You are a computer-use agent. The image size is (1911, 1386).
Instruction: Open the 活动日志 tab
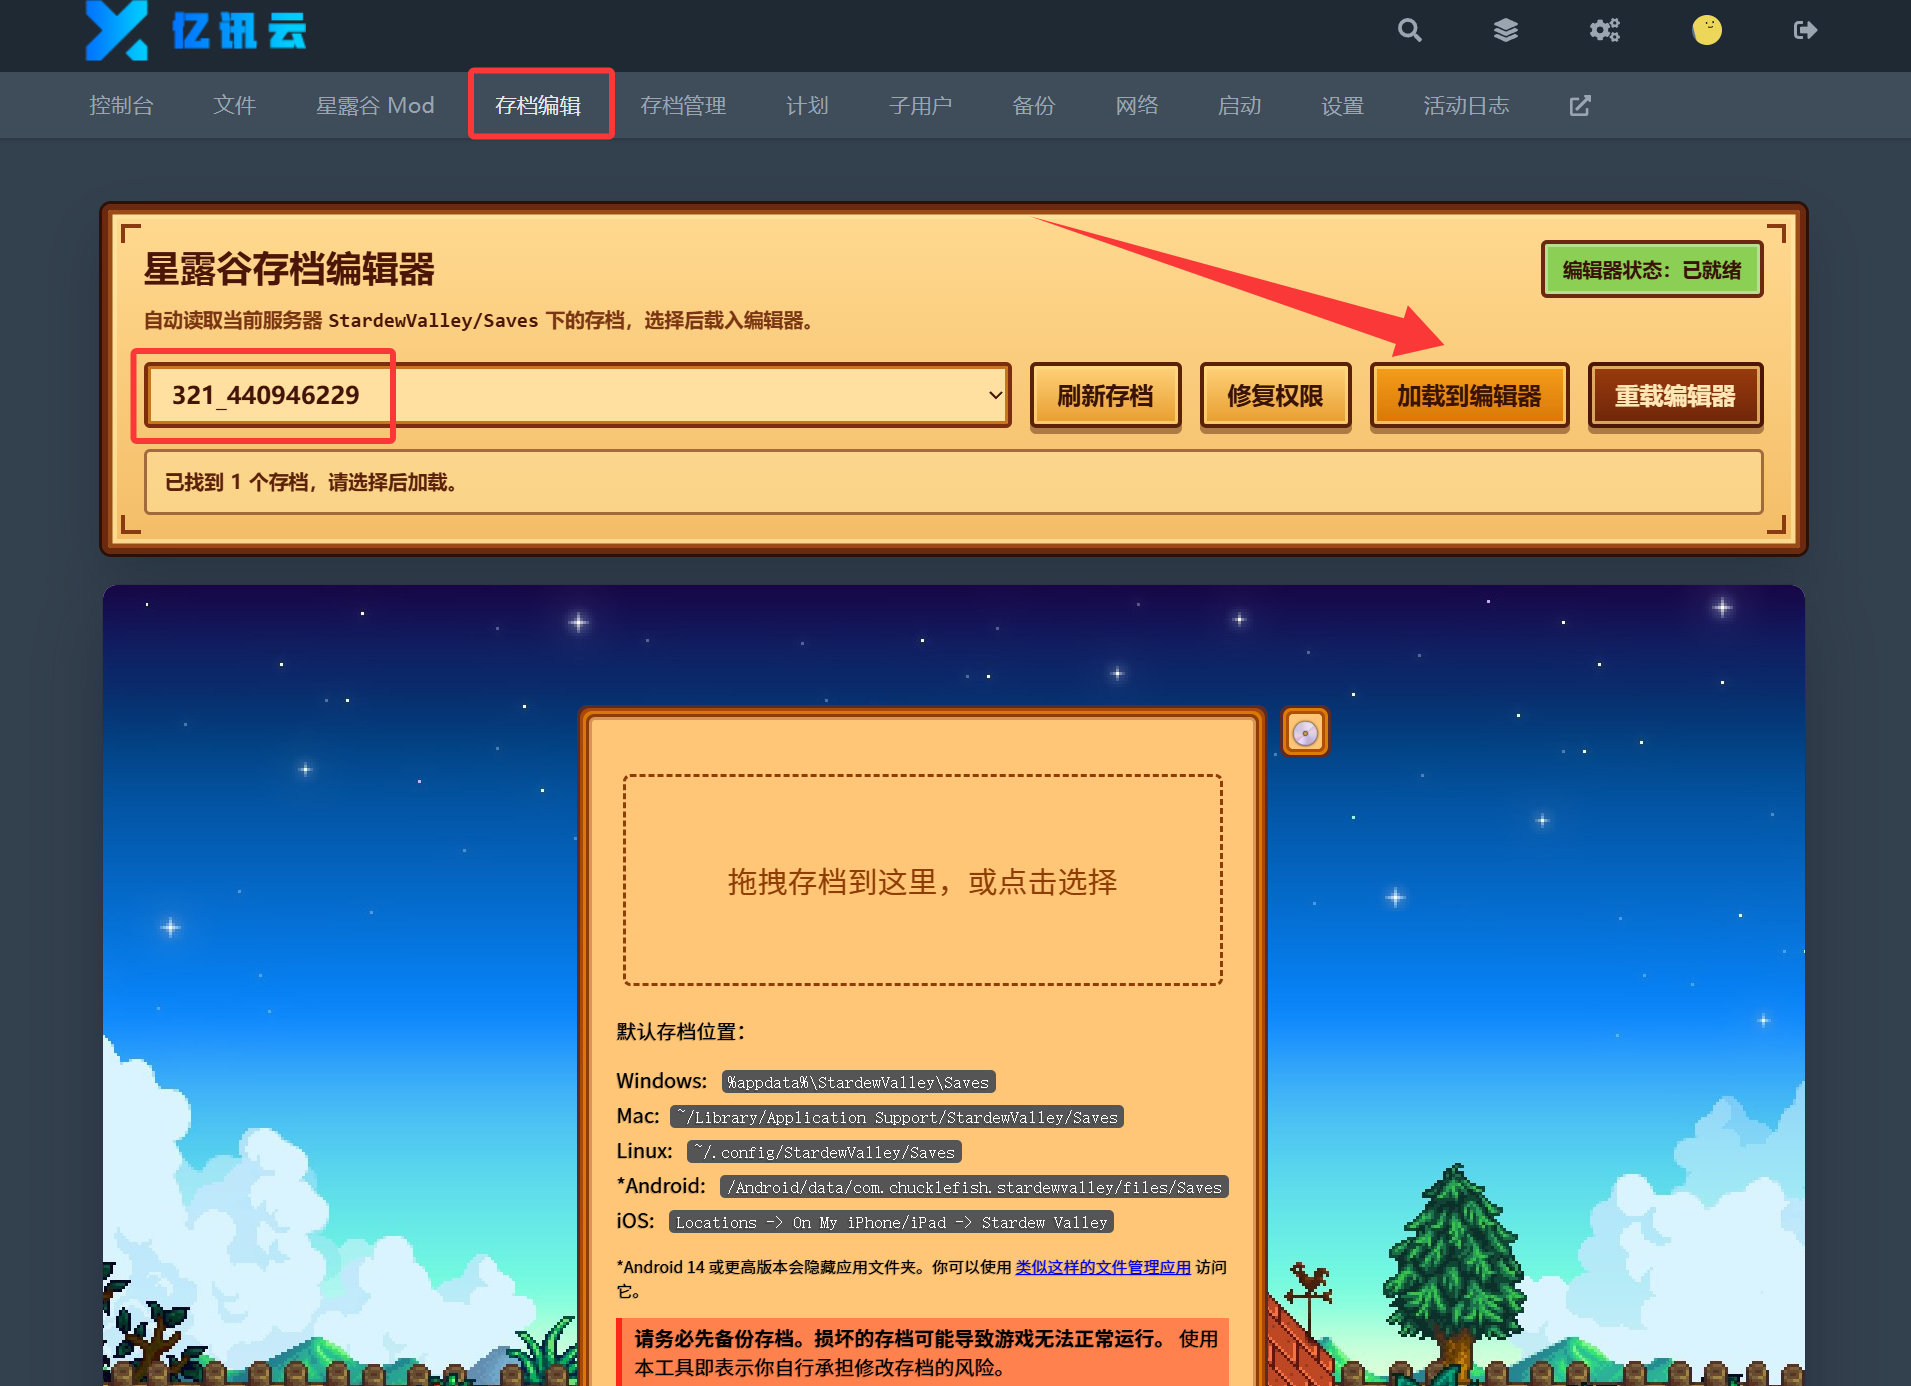tap(1466, 105)
